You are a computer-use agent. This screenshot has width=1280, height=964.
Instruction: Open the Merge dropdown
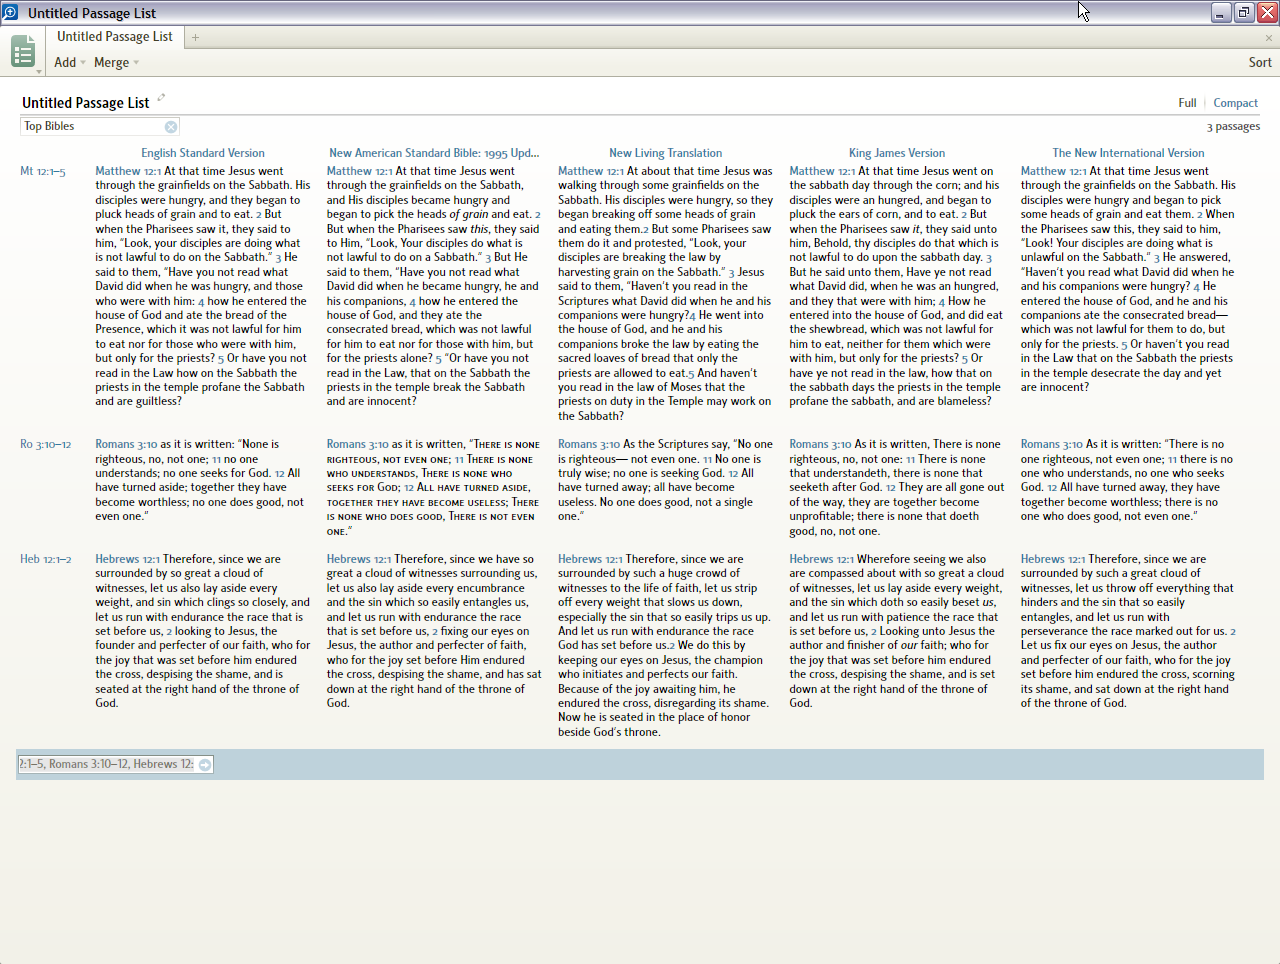tap(116, 62)
